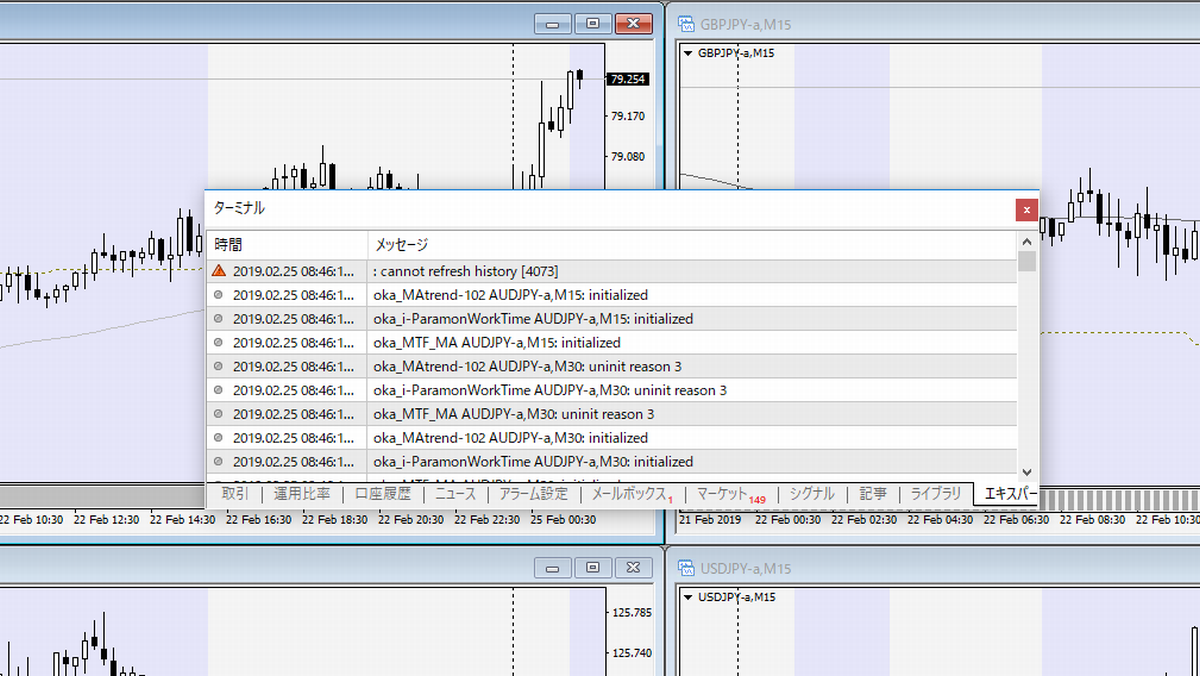Restore the bottom-left chart window

pyautogui.click(x=593, y=568)
